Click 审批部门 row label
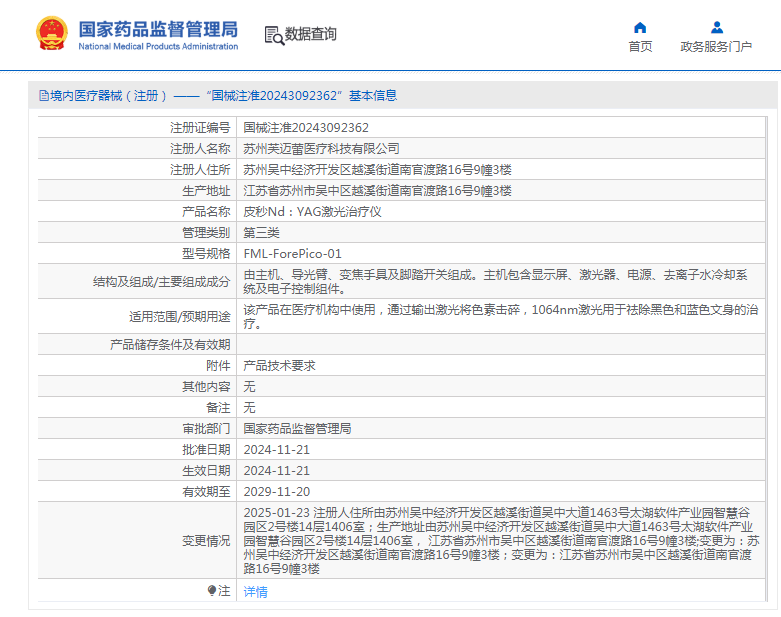 206,429
